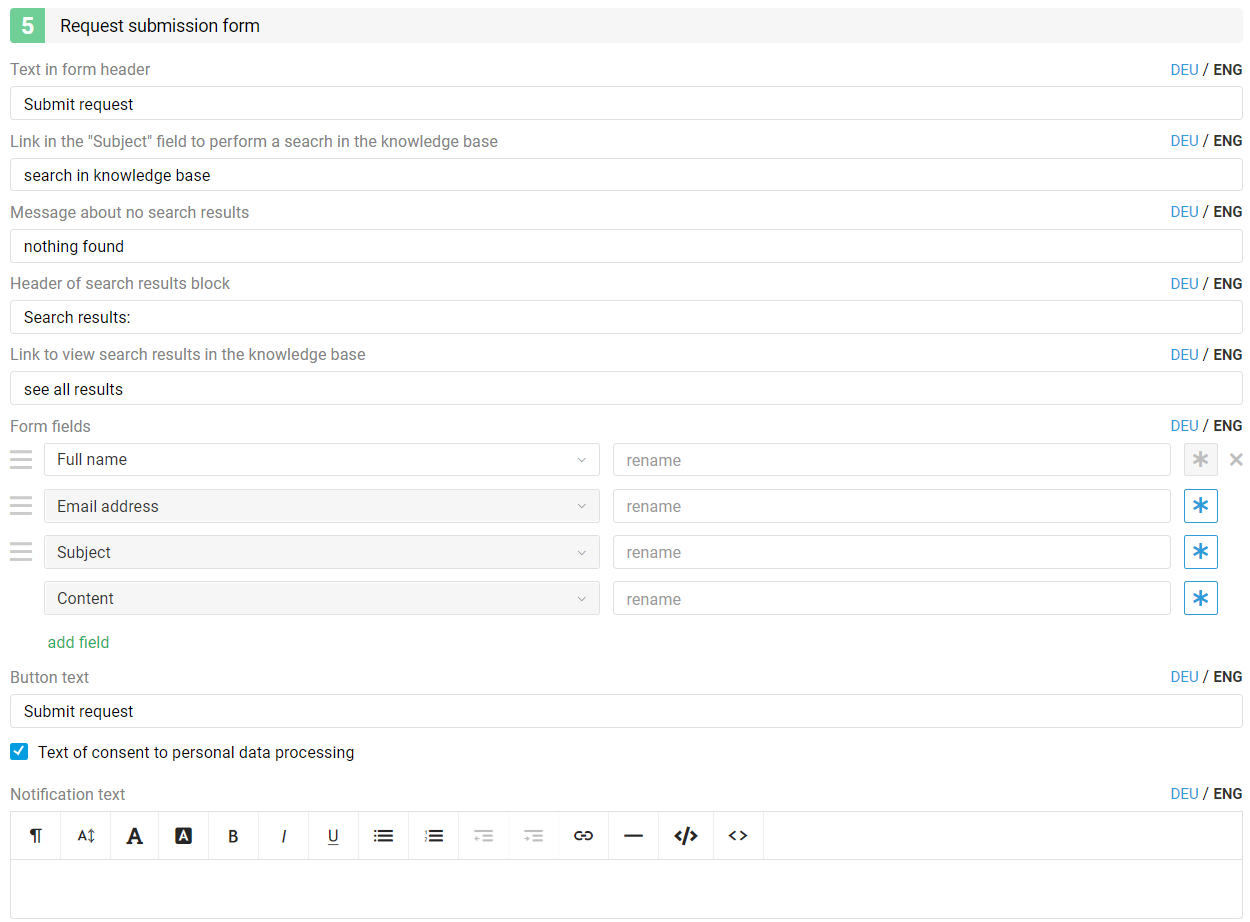Insert a bulleted list

(x=383, y=836)
